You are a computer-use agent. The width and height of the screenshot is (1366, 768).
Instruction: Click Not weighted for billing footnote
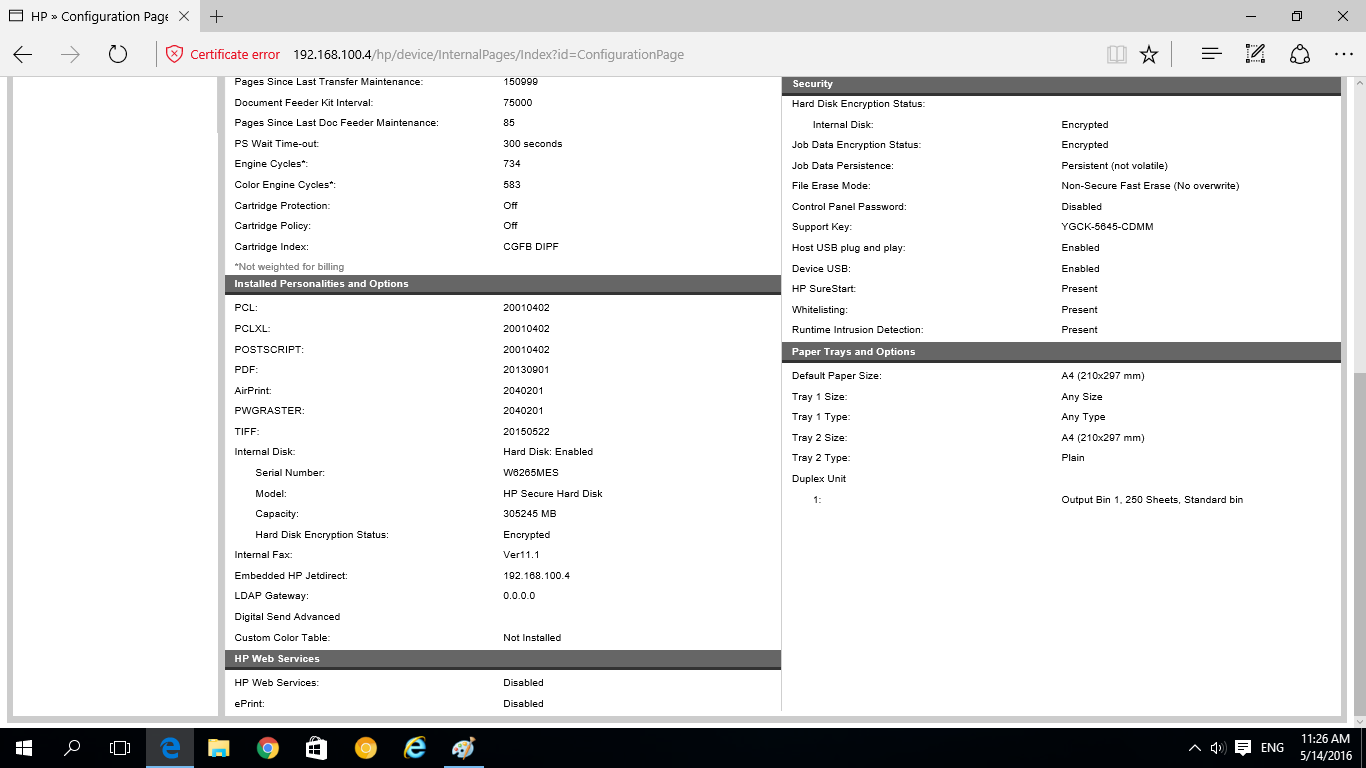pos(289,267)
